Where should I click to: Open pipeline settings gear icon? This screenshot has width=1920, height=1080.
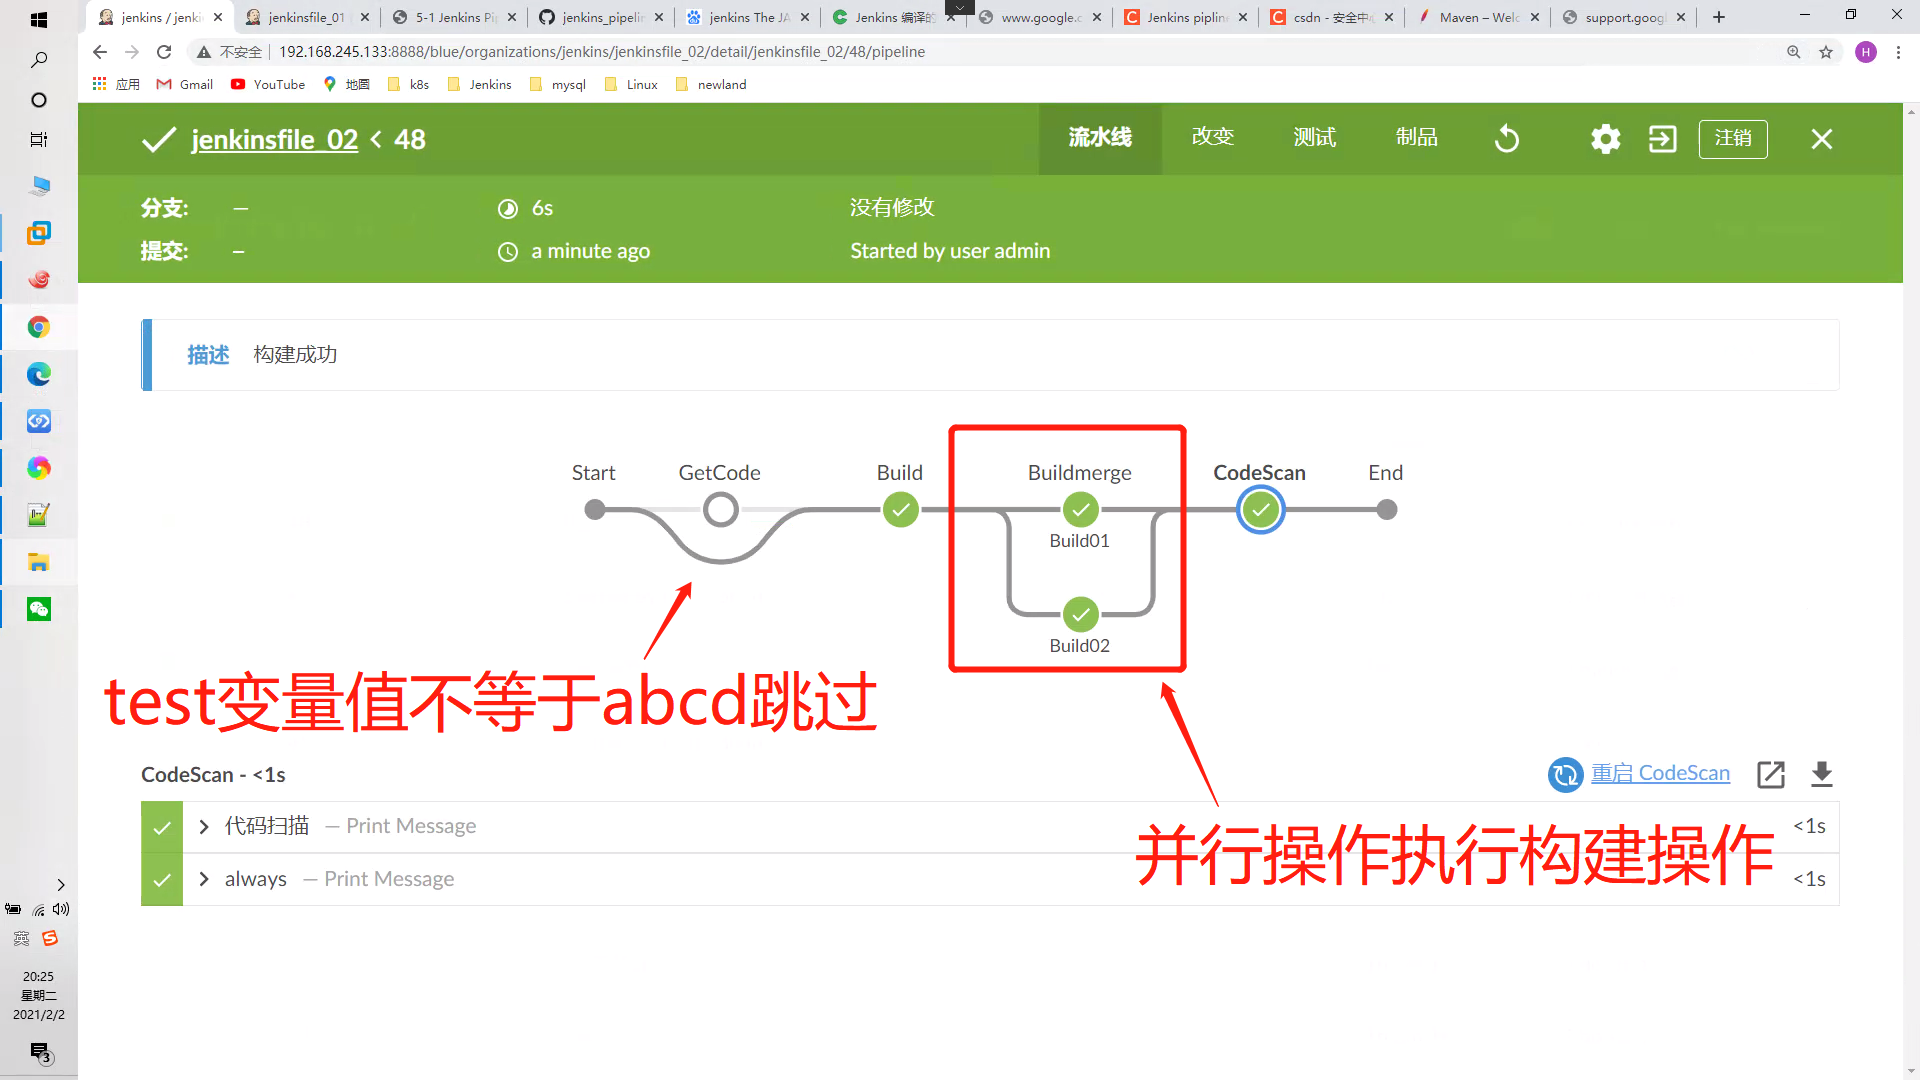[1605, 139]
